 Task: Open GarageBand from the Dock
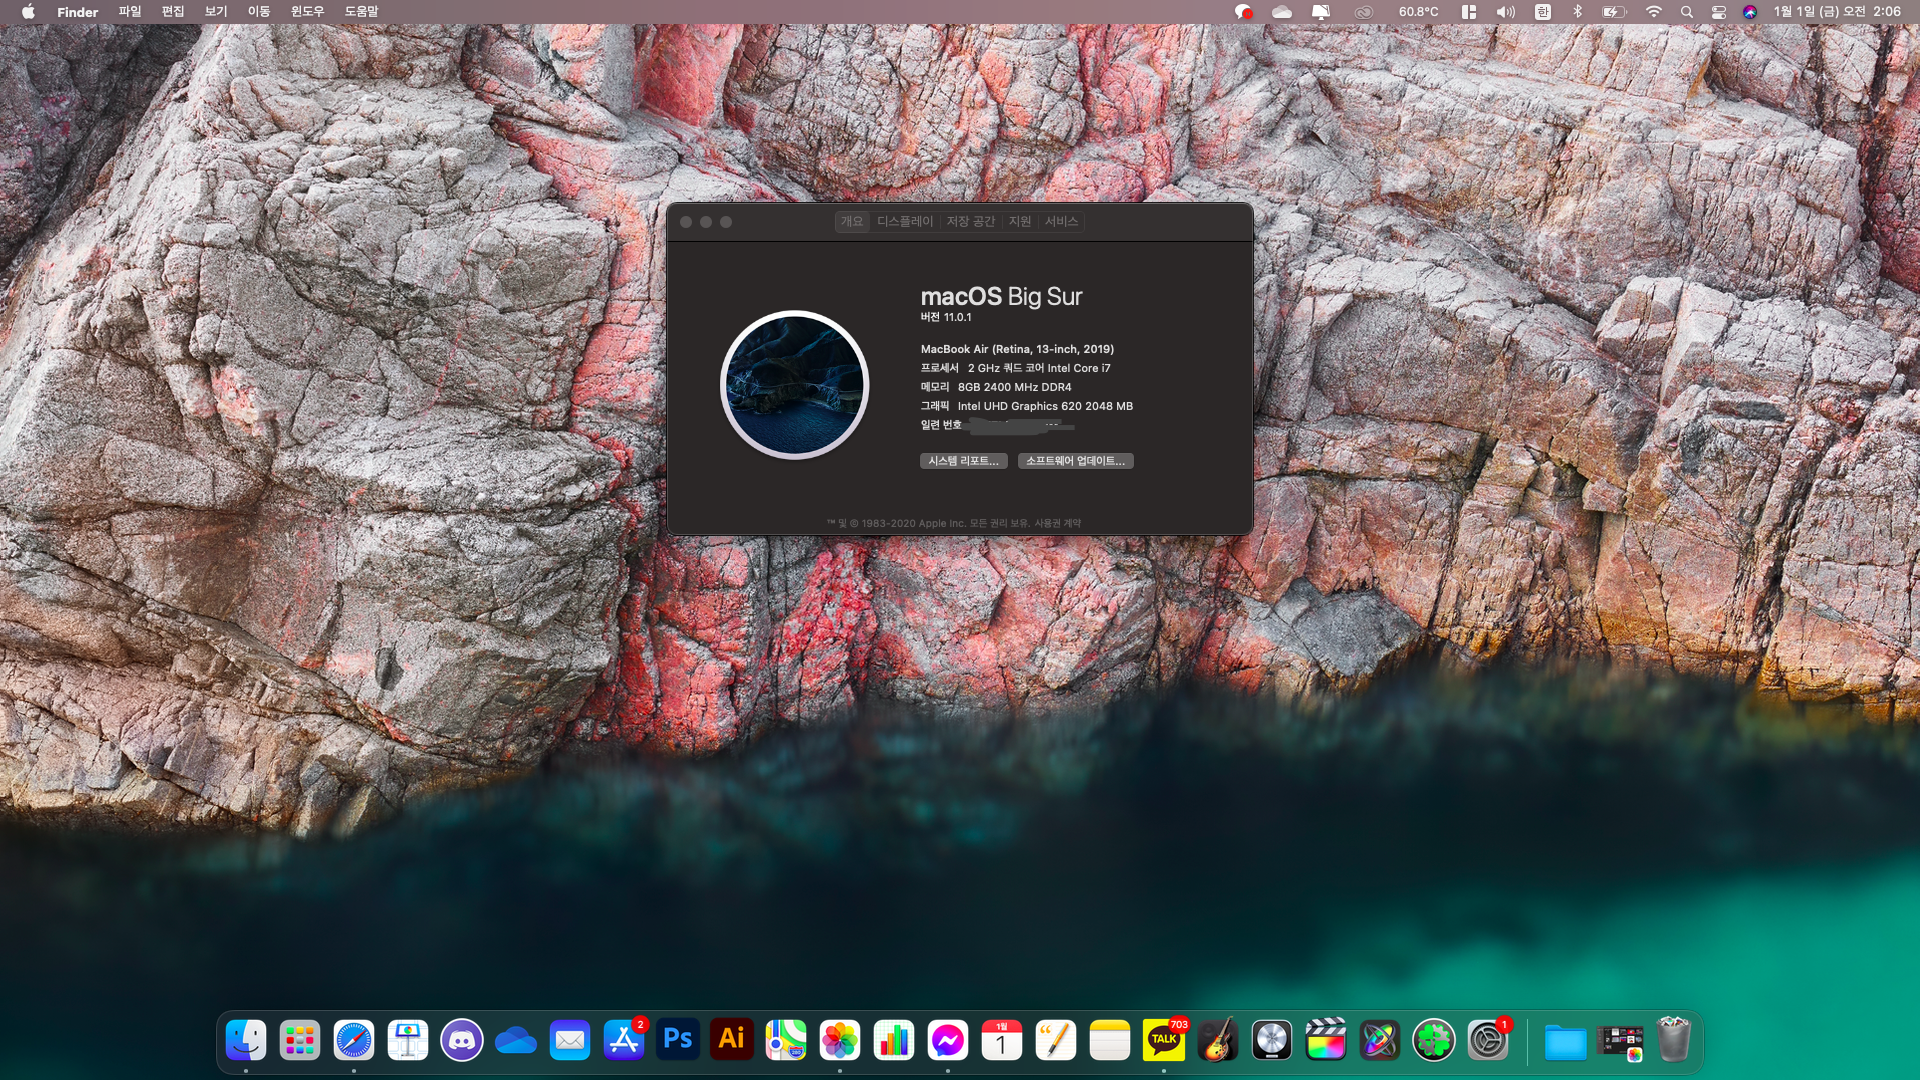point(1218,1040)
